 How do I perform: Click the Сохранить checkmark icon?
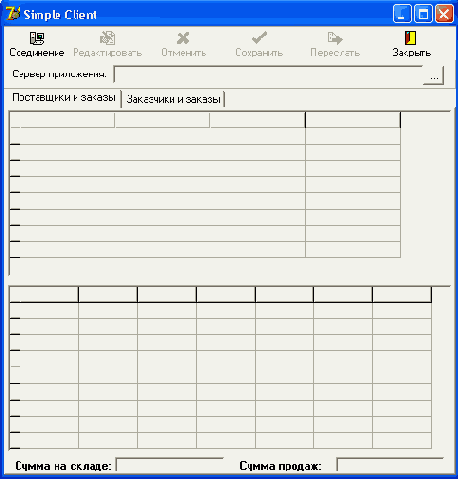[259, 38]
